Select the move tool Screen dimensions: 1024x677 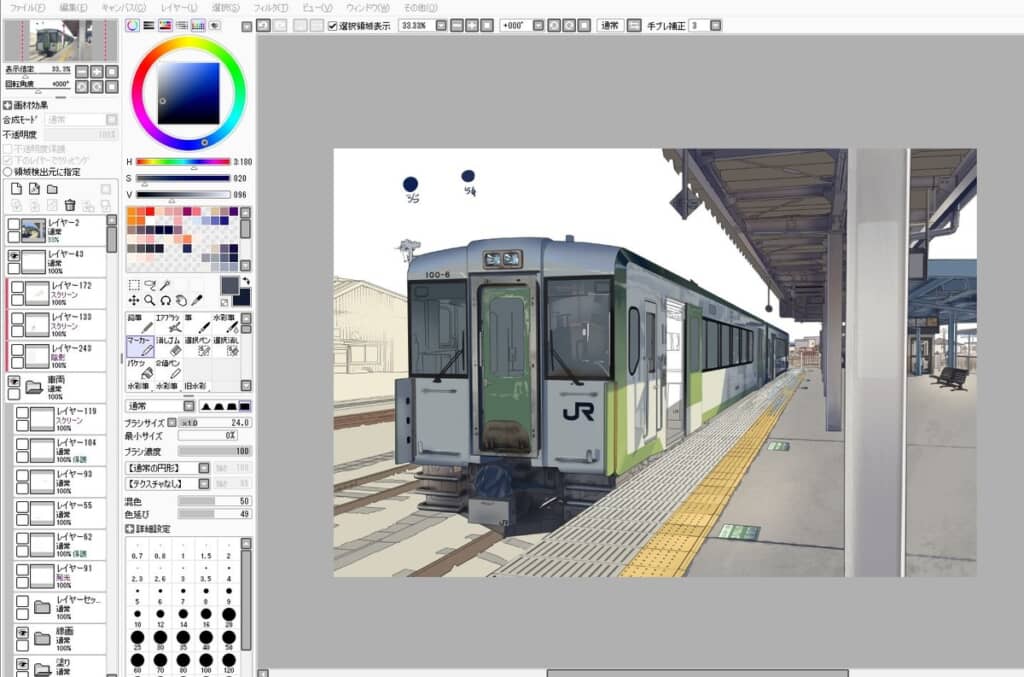(134, 300)
